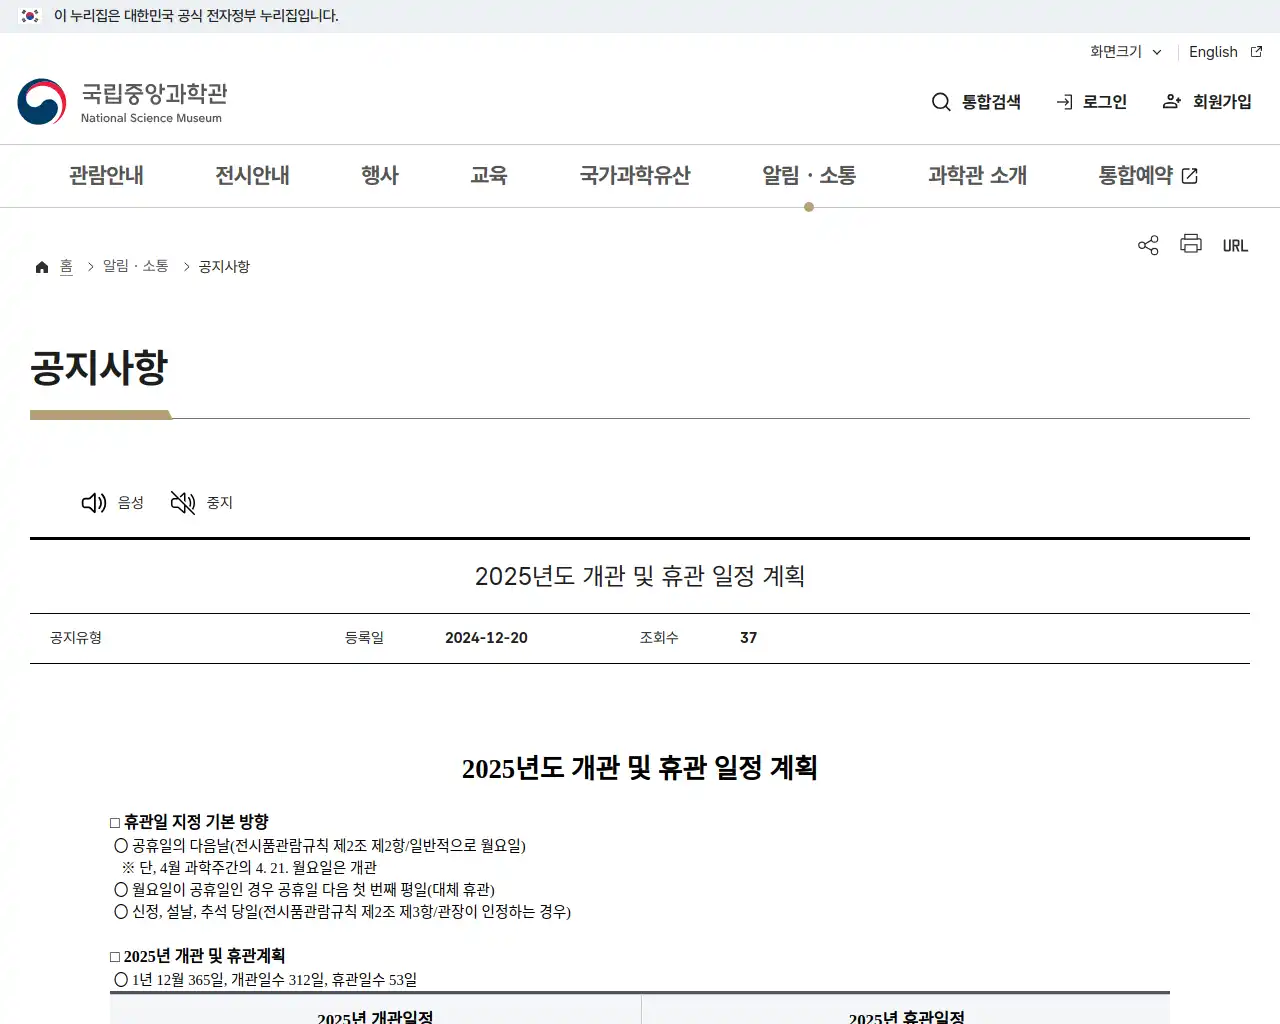The image size is (1280, 1024).
Task: Click the 국가과학유산 menu item
Action: coord(635,175)
